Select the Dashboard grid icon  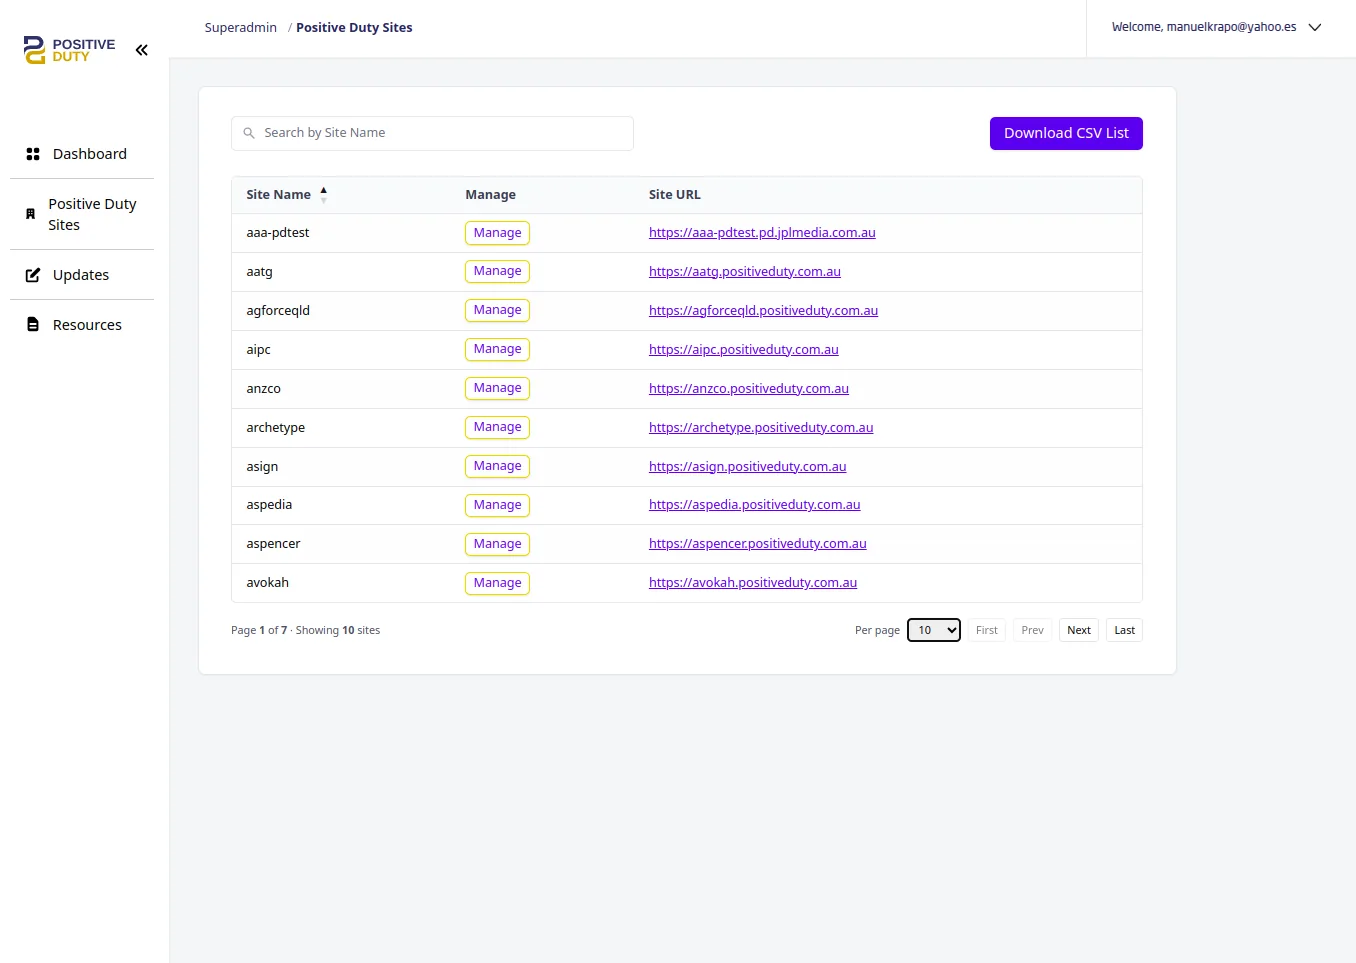tap(31, 153)
